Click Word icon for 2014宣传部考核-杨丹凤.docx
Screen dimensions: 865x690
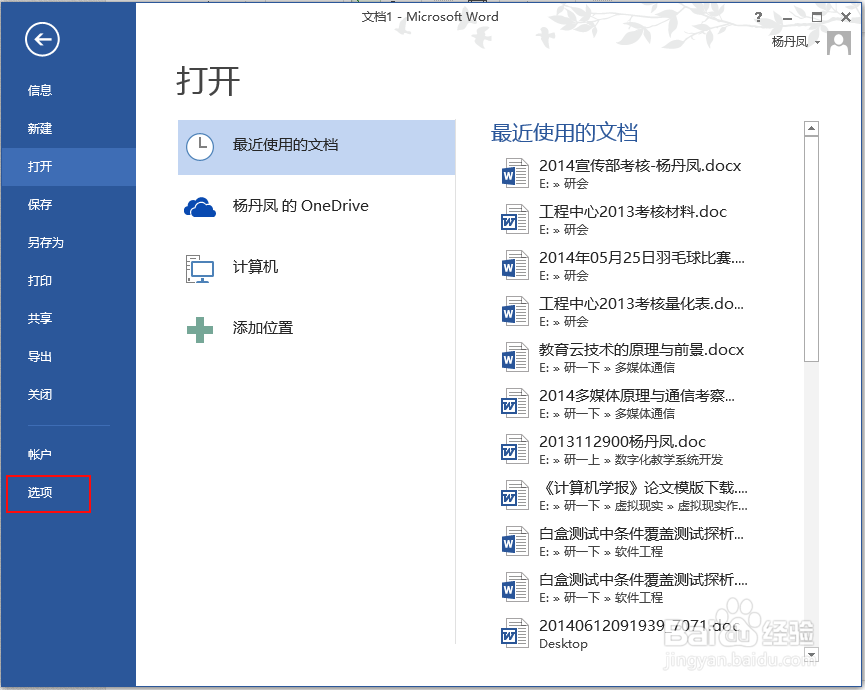pyautogui.click(x=515, y=174)
